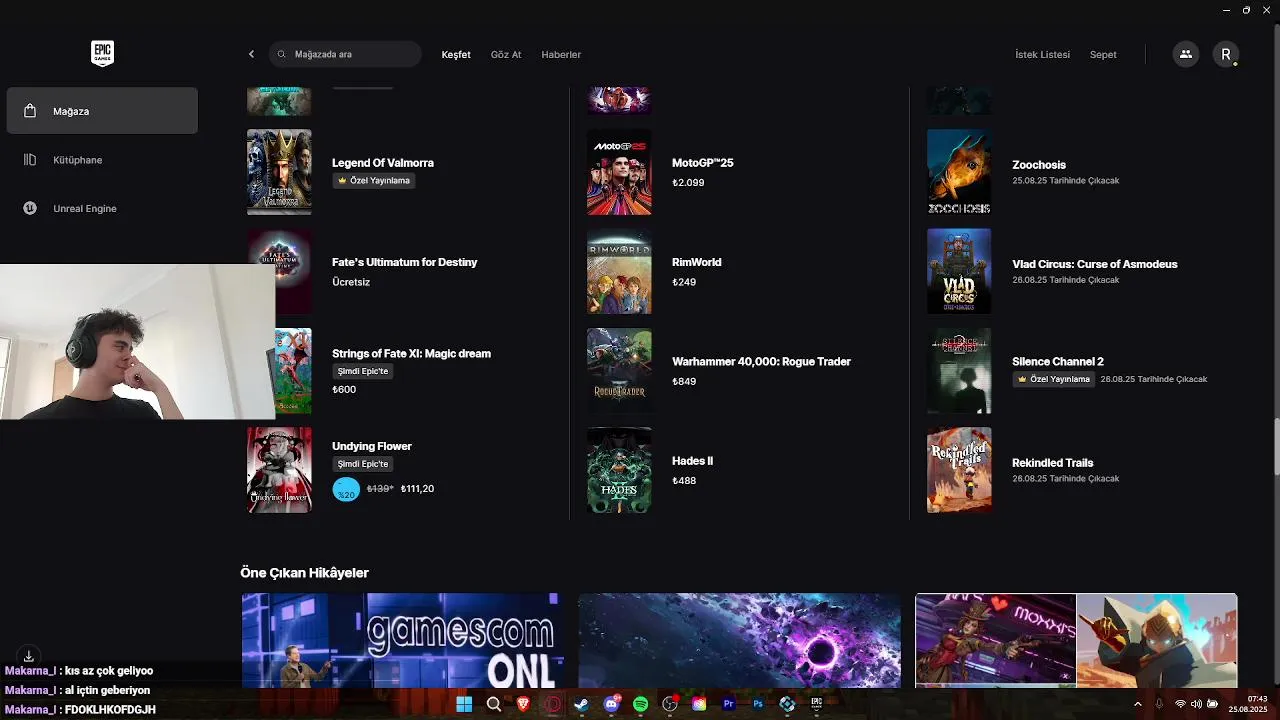This screenshot has height=720, width=1280.
Task: Open the Mağaza store section
Action: [x=102, y=111]
